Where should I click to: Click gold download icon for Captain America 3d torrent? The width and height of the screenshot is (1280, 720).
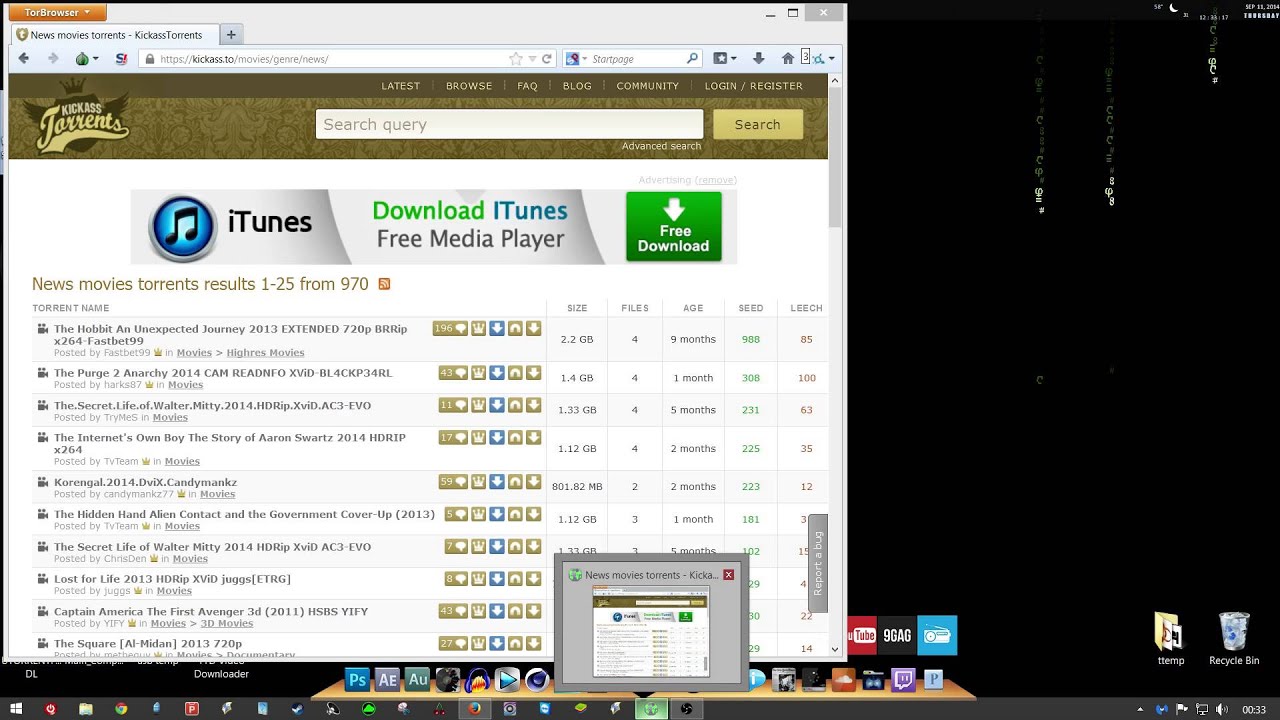click(534, 611)
